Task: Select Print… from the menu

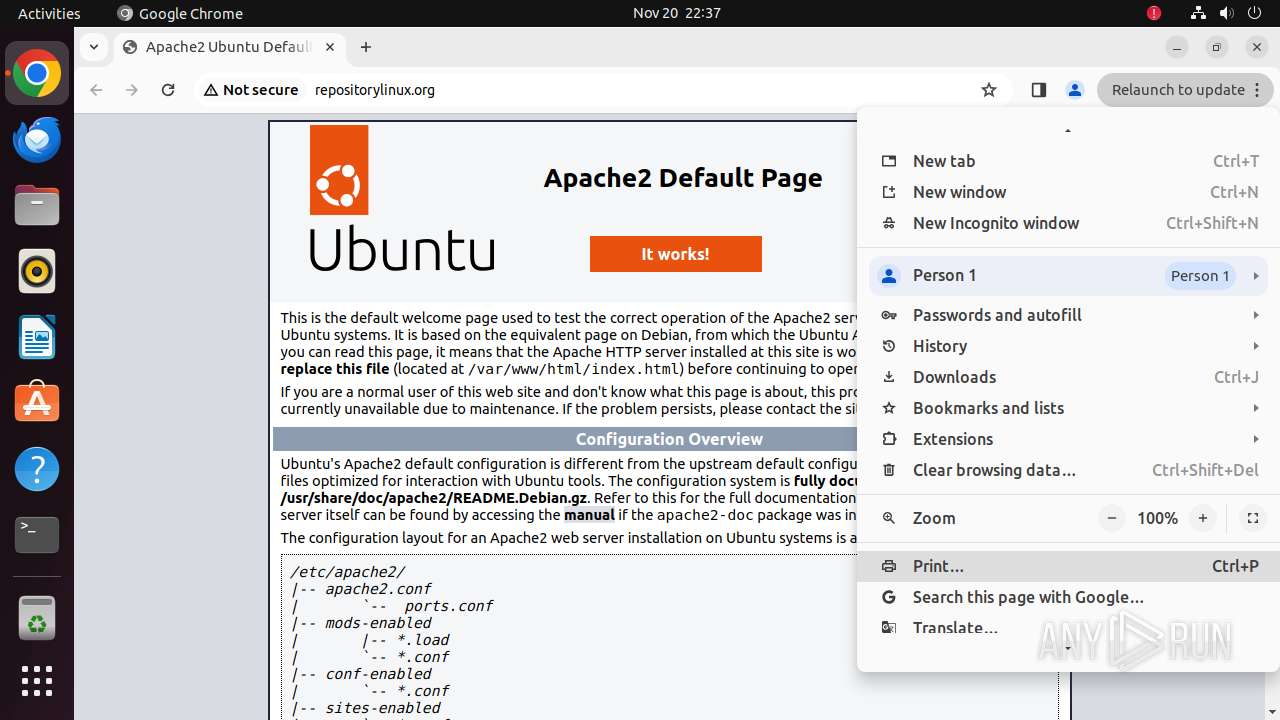Action: pos(1069,566)
